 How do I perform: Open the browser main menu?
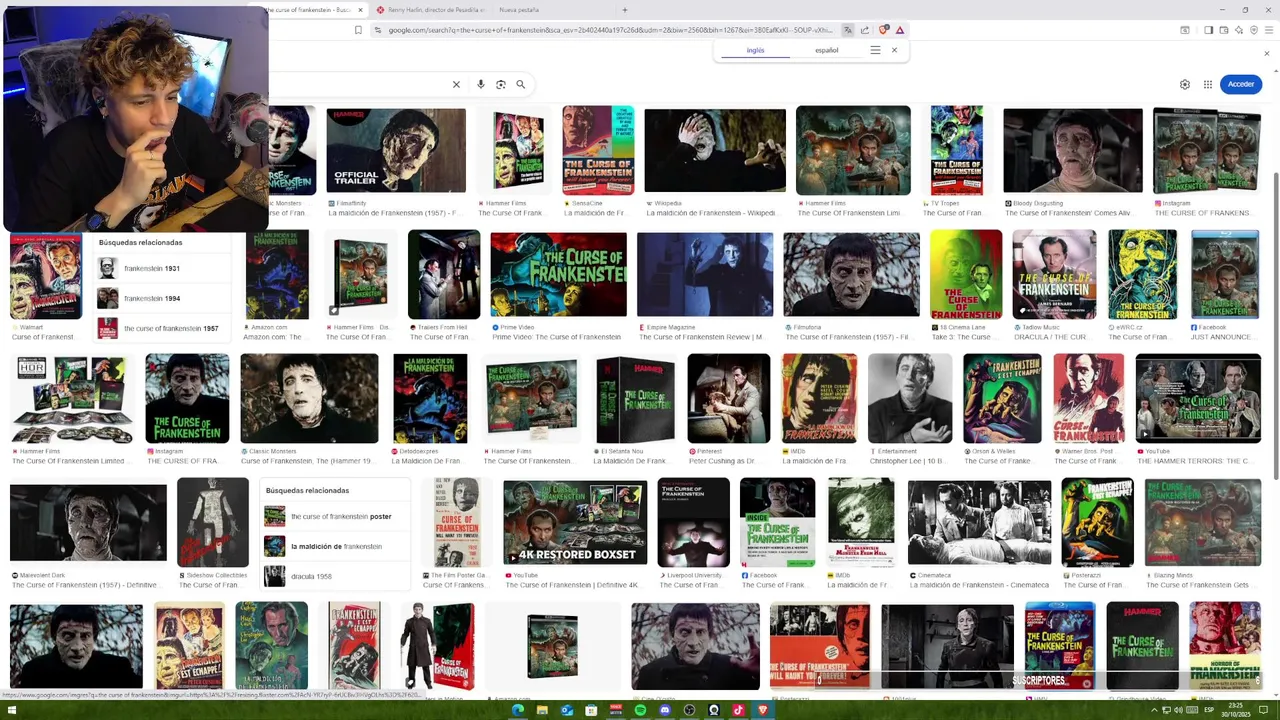click(x=1269, y=30)
